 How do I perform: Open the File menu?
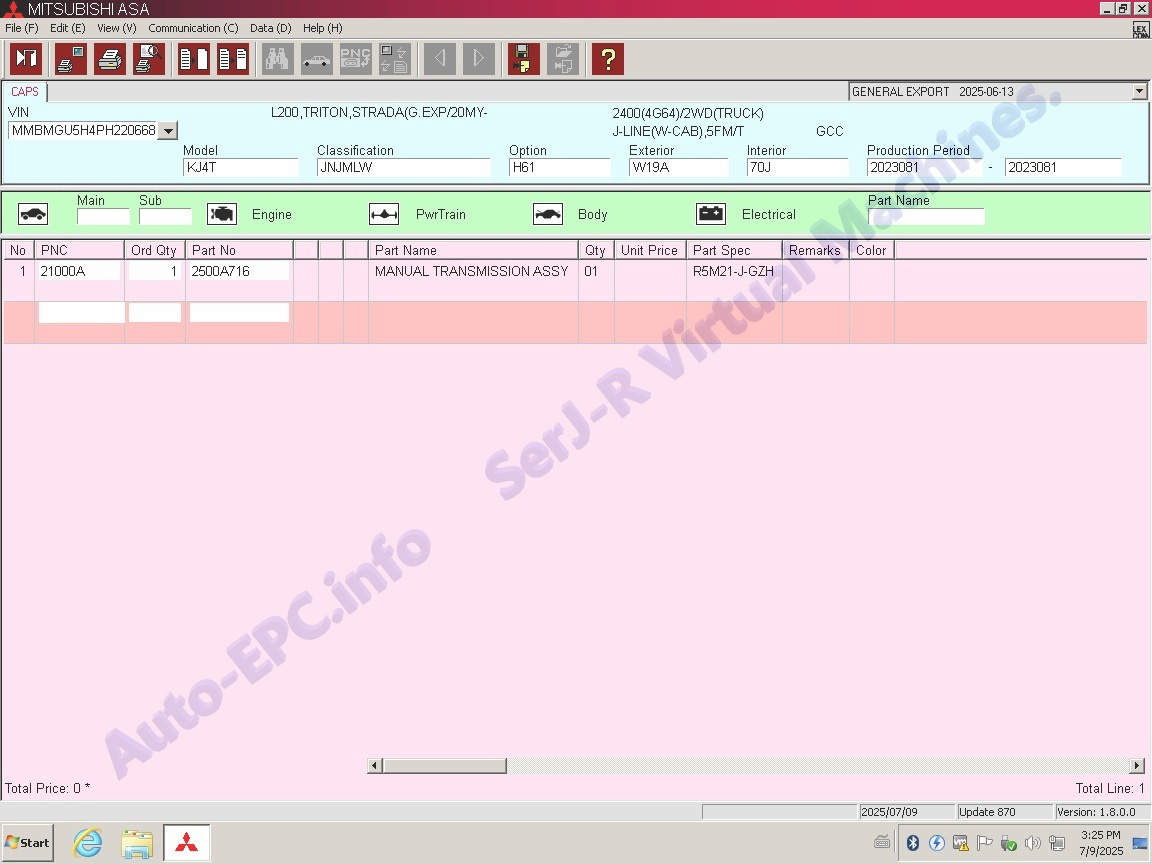tap(21, 28)
